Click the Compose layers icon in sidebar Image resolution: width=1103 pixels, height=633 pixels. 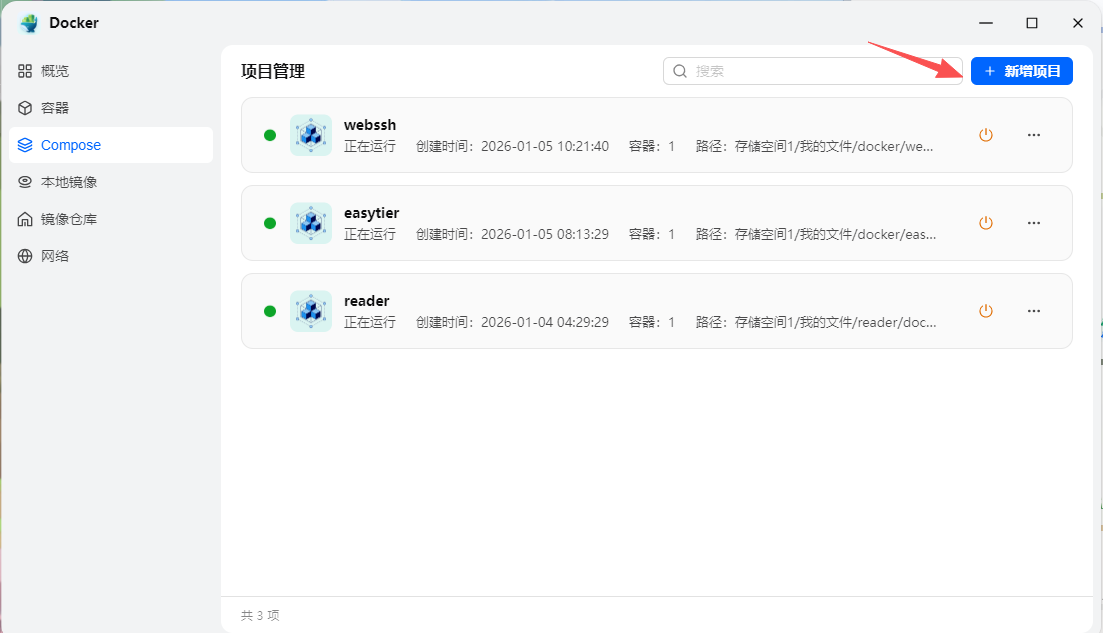(25, 145)
